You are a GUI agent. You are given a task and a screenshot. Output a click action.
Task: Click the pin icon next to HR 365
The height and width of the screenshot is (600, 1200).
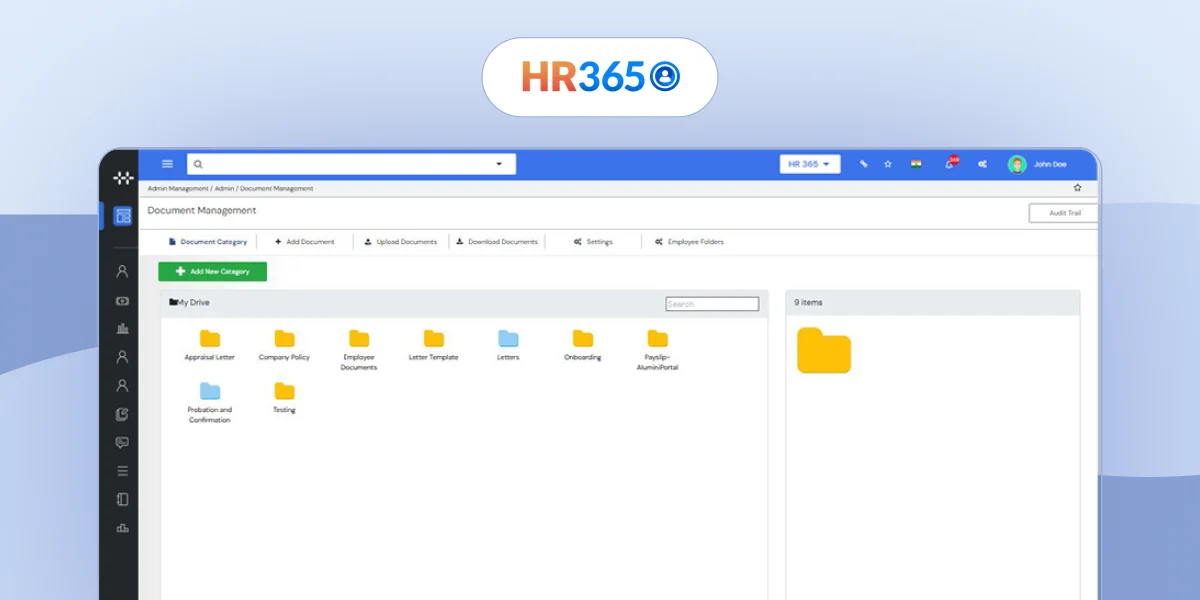[863, 164]
